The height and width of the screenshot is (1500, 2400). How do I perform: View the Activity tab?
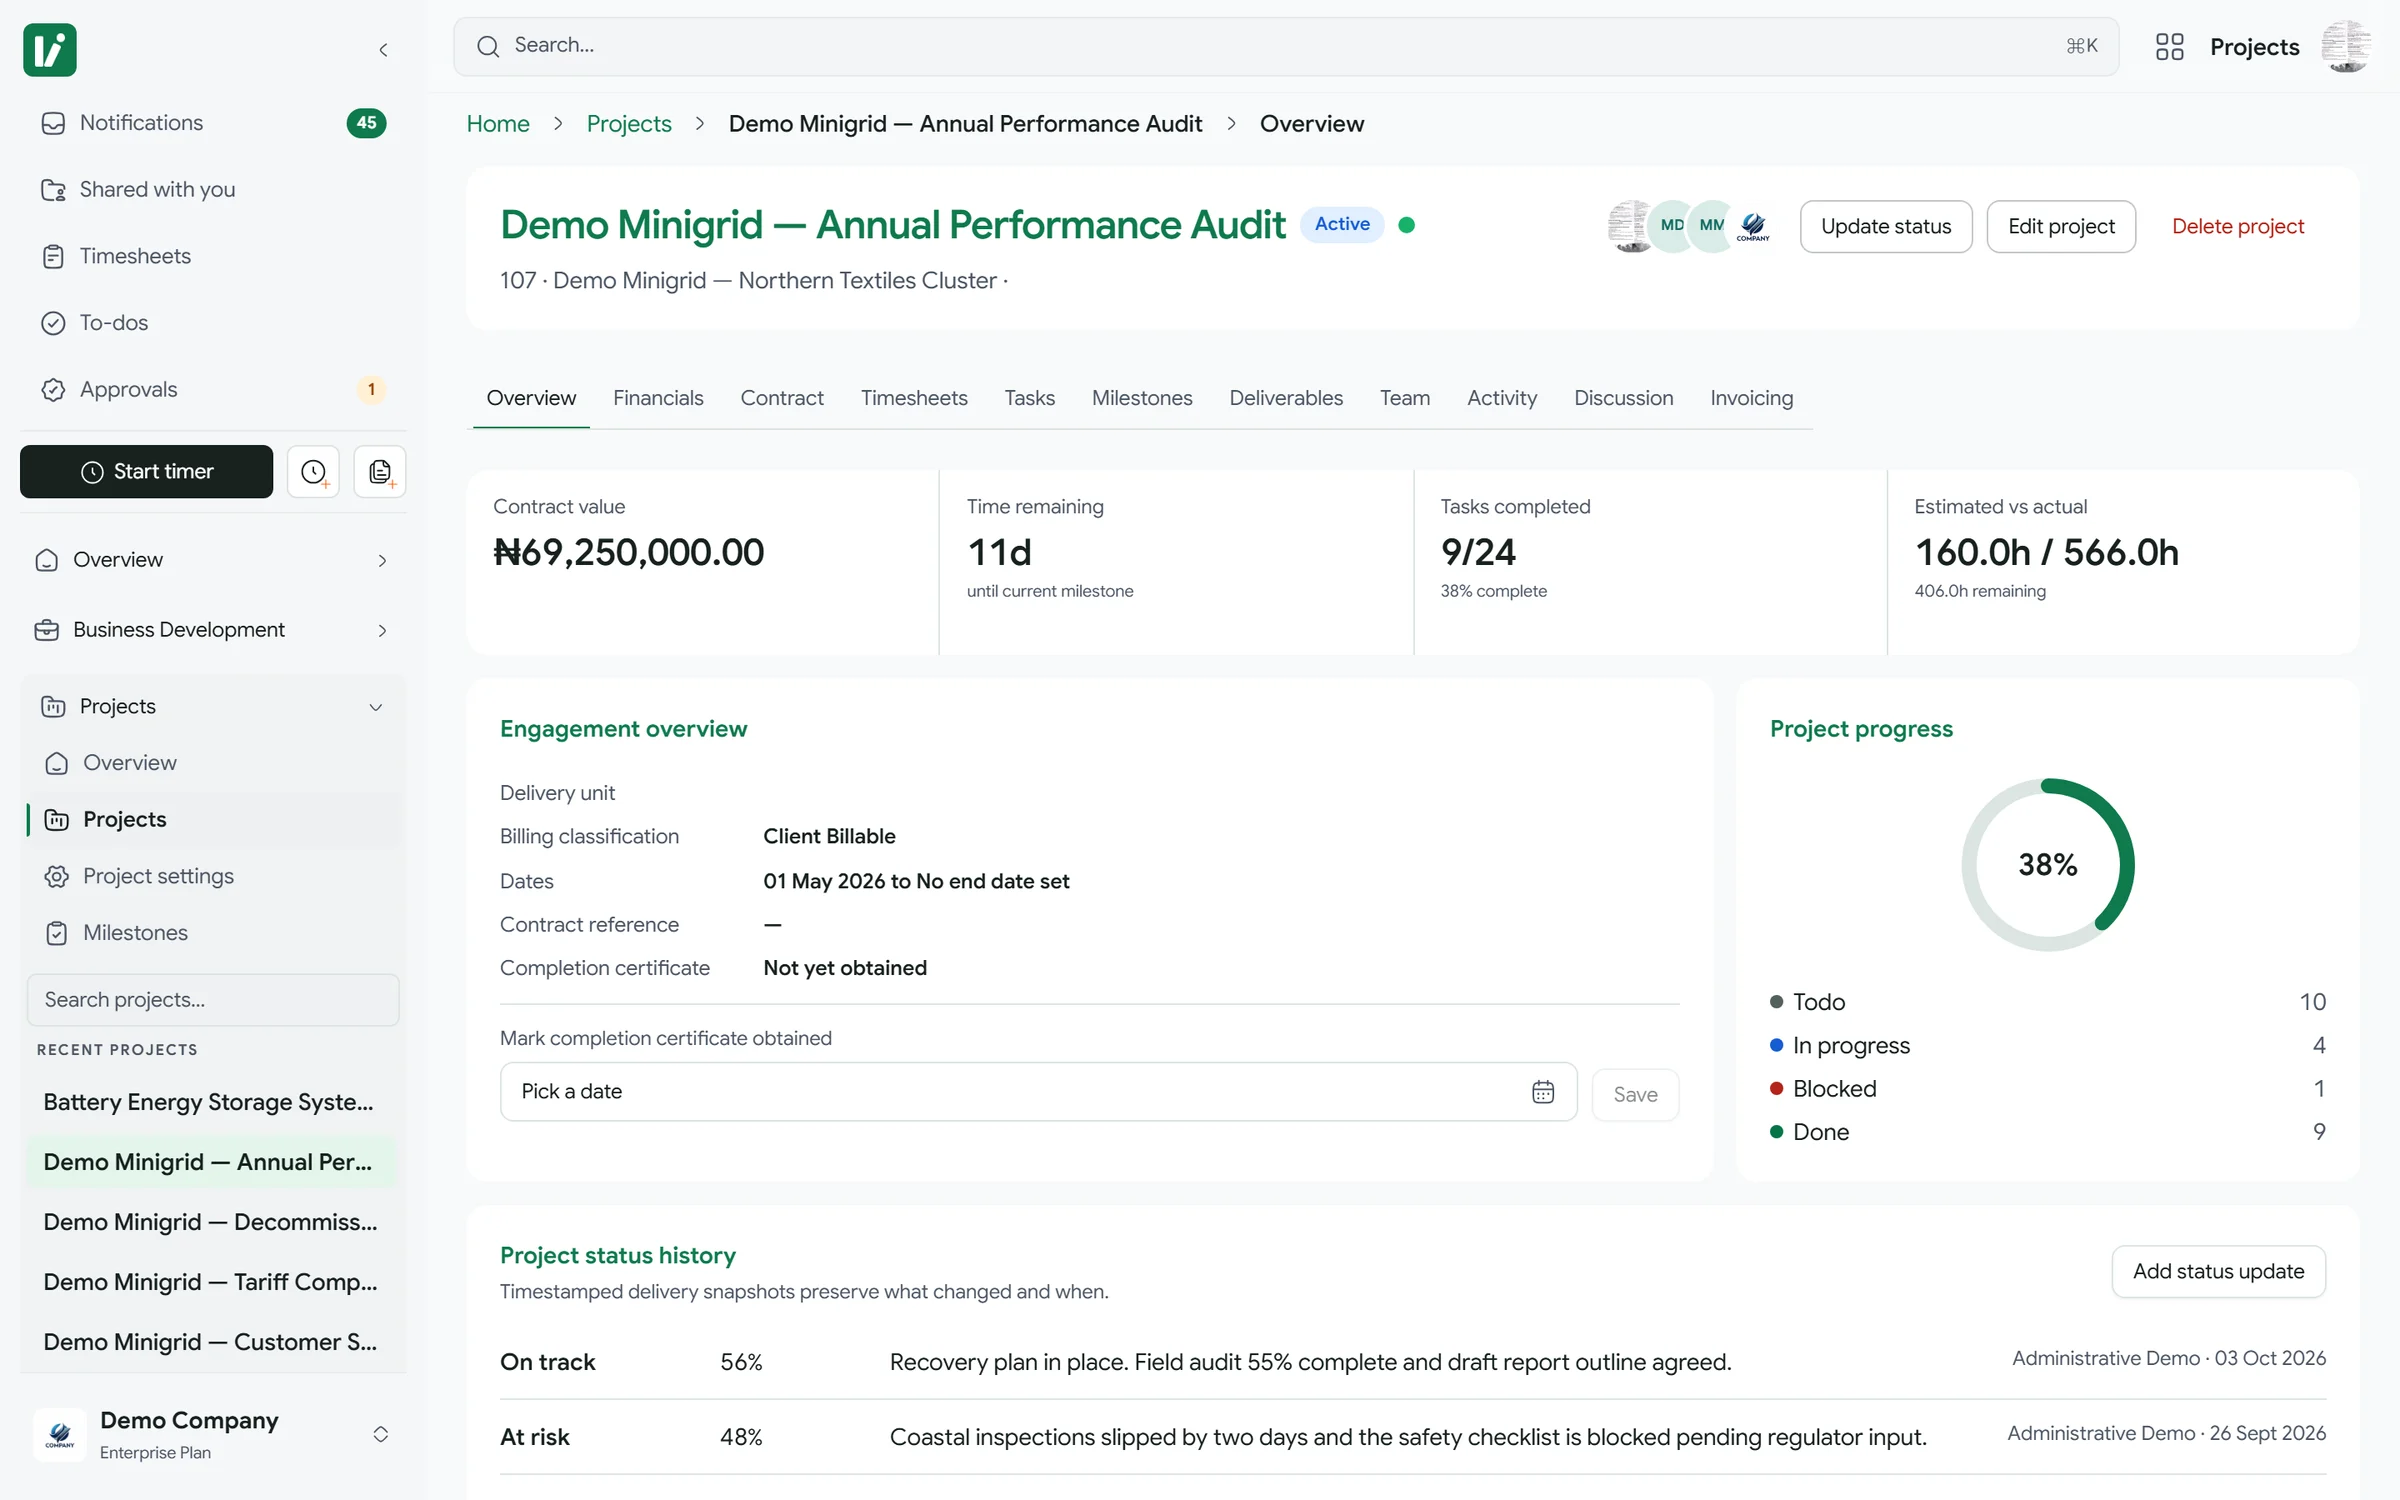coord(1502,398)
